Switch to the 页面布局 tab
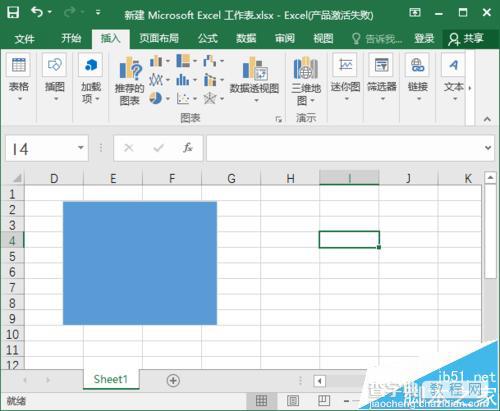500x411 pixels. (x=159, y=38)
